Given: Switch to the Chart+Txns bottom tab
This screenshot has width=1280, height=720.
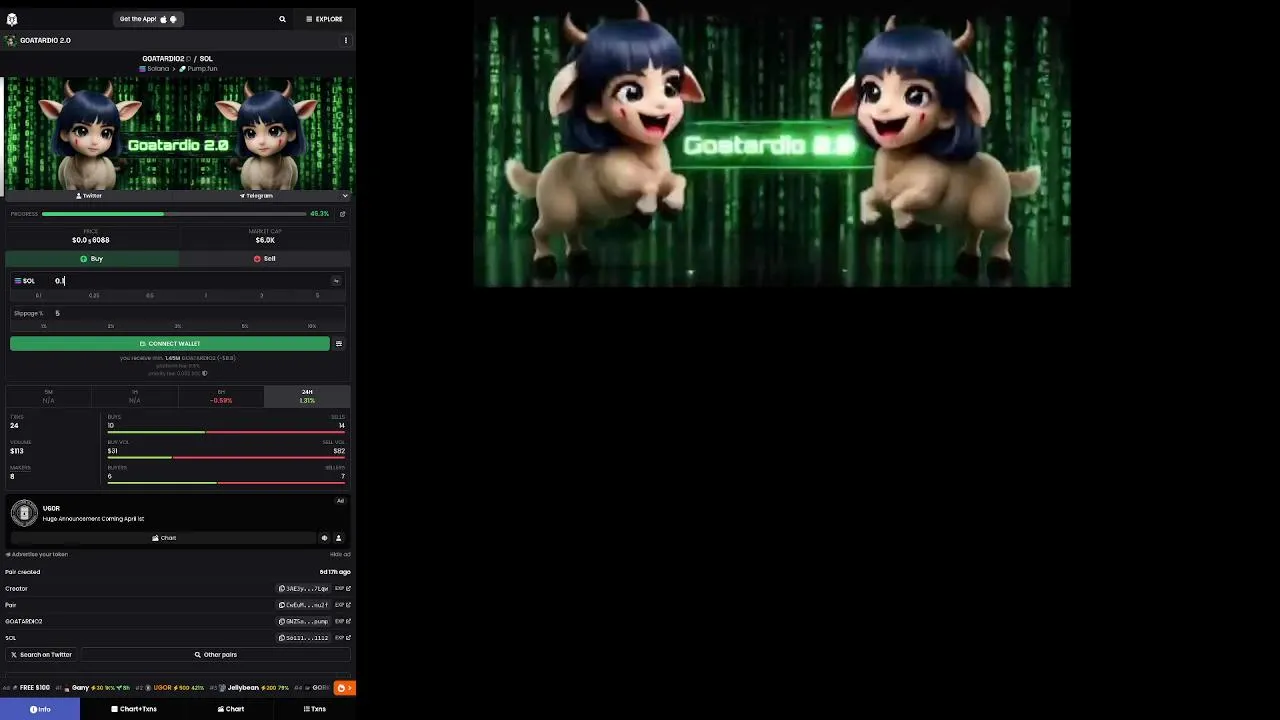Looking at the screenshot, I should [134, 709].
